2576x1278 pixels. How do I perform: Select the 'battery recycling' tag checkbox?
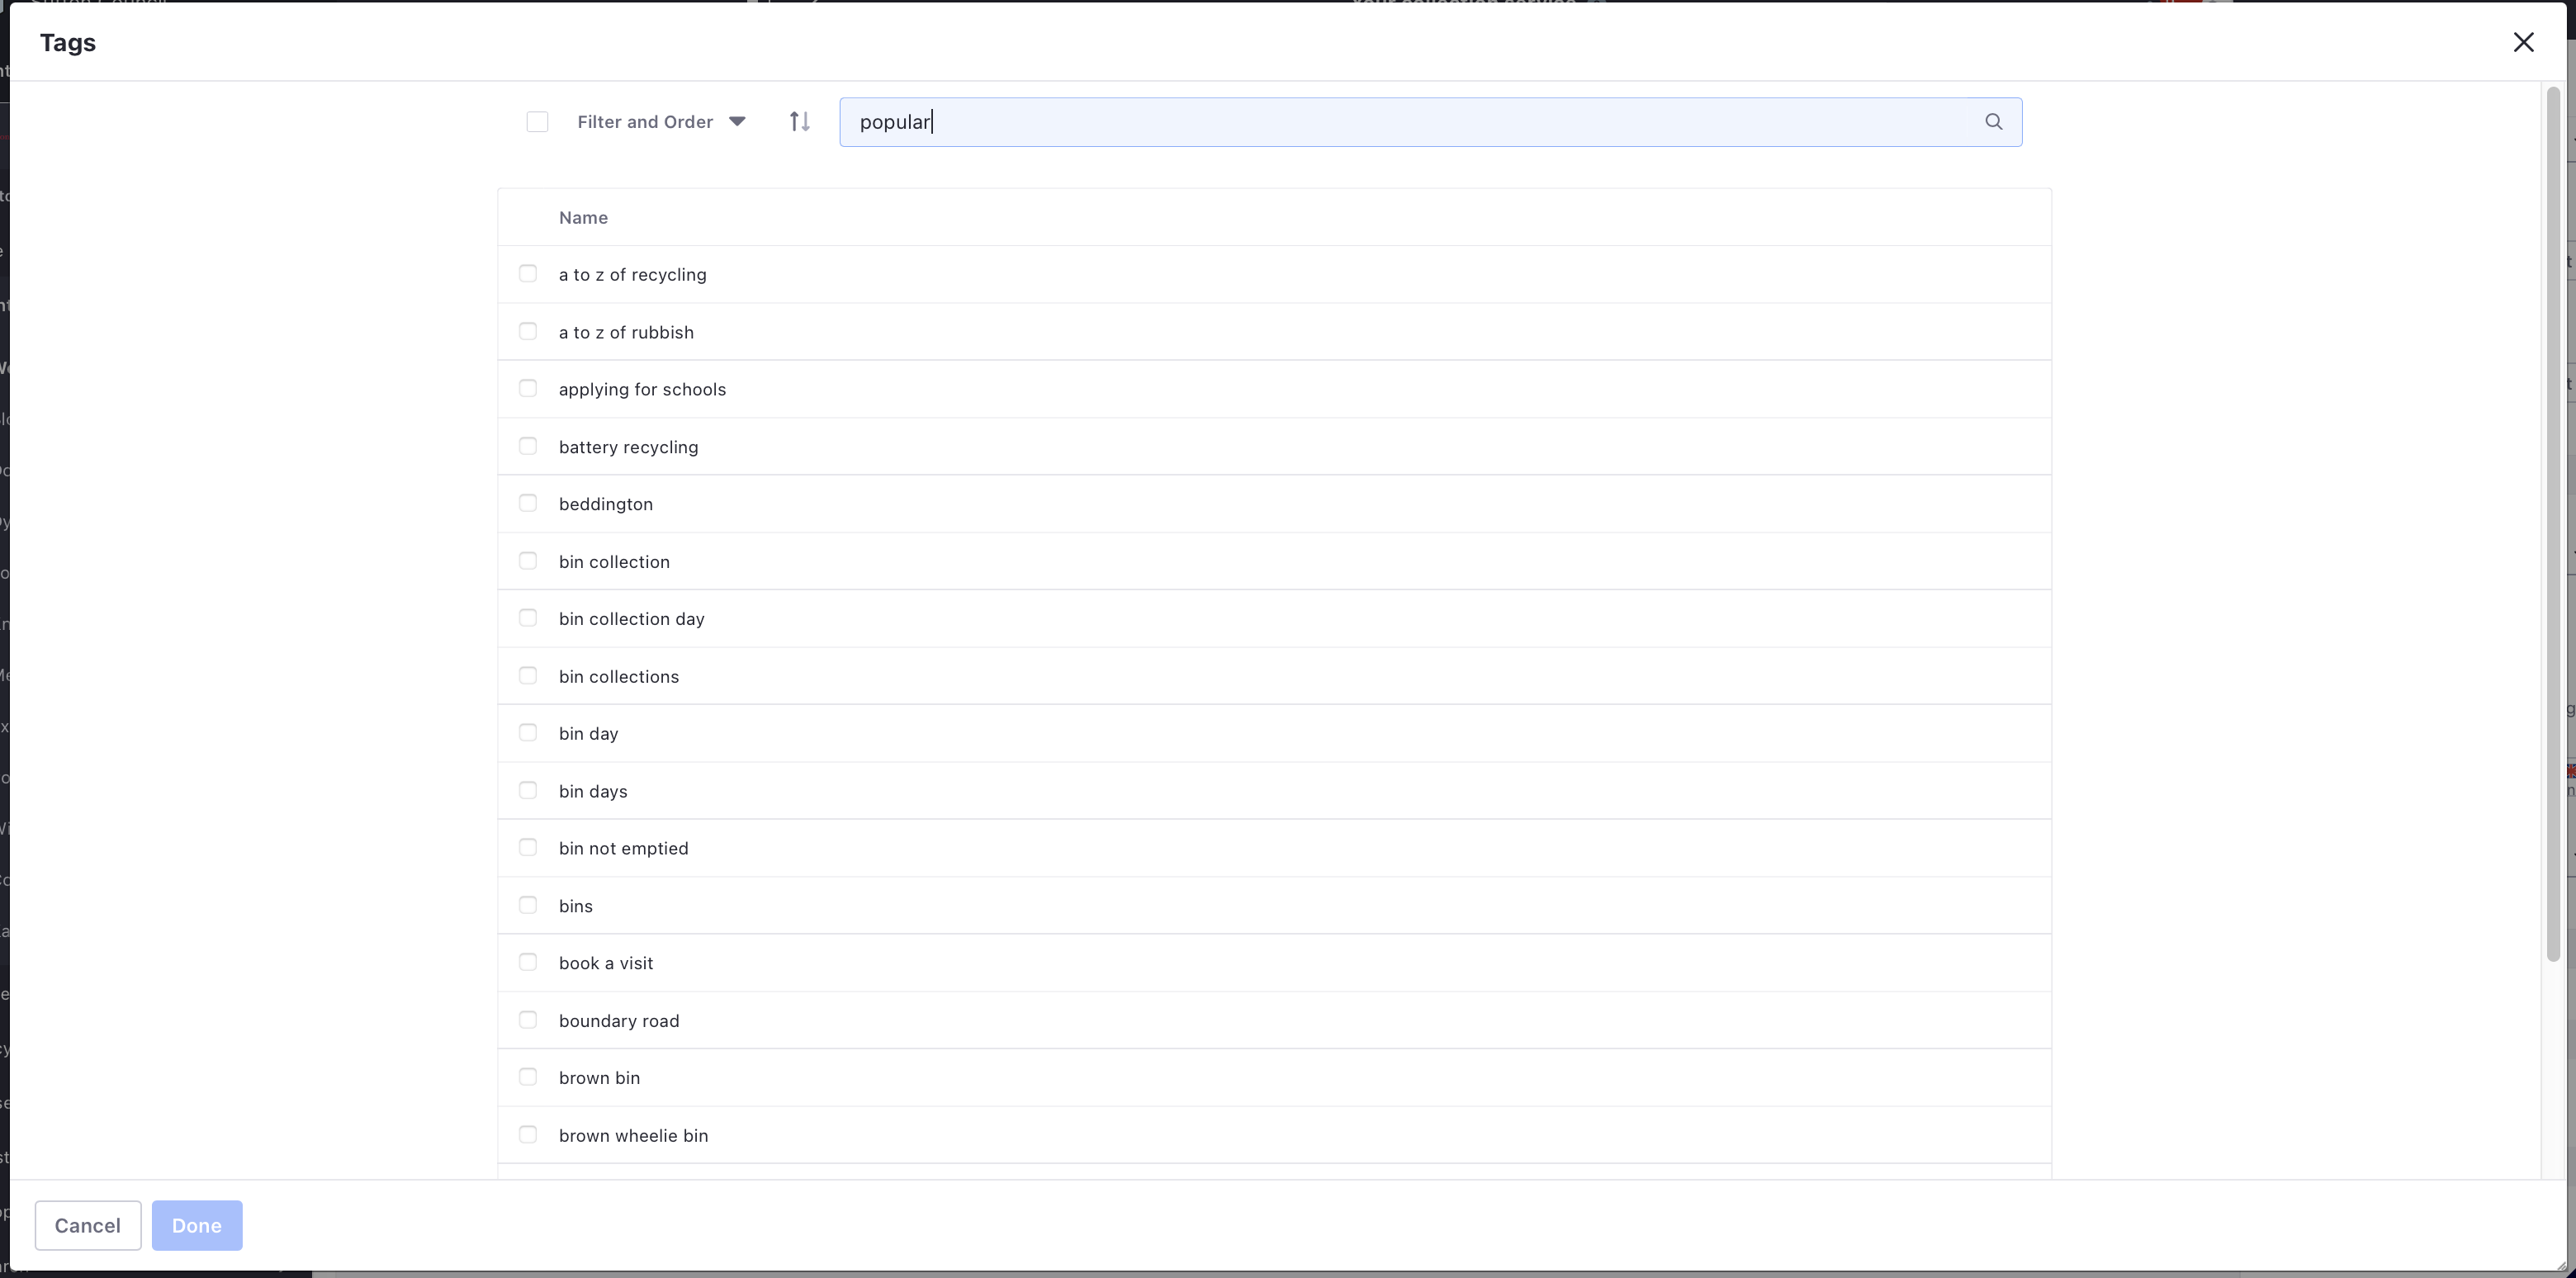pos(528,446)
